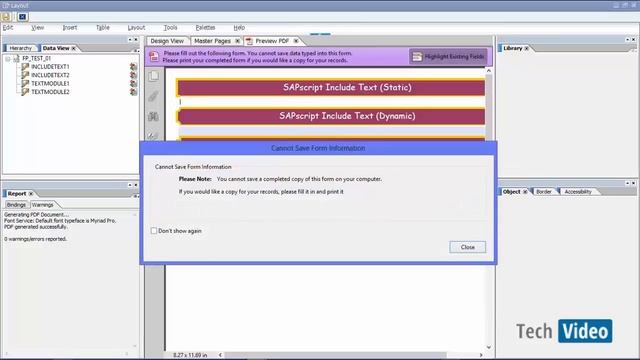Click the binding icon beside TEXTMODULE2

[133, 92]
